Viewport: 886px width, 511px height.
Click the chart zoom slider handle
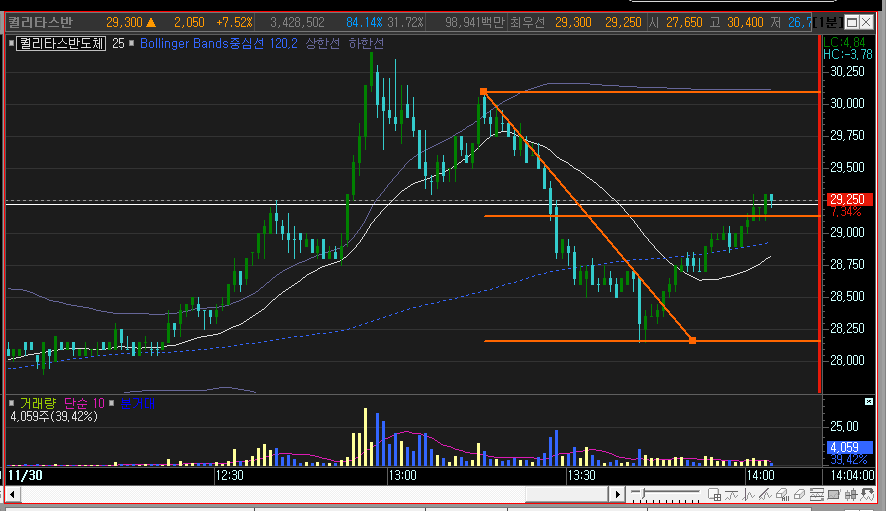pyautogui.click(x=643, y=495)
